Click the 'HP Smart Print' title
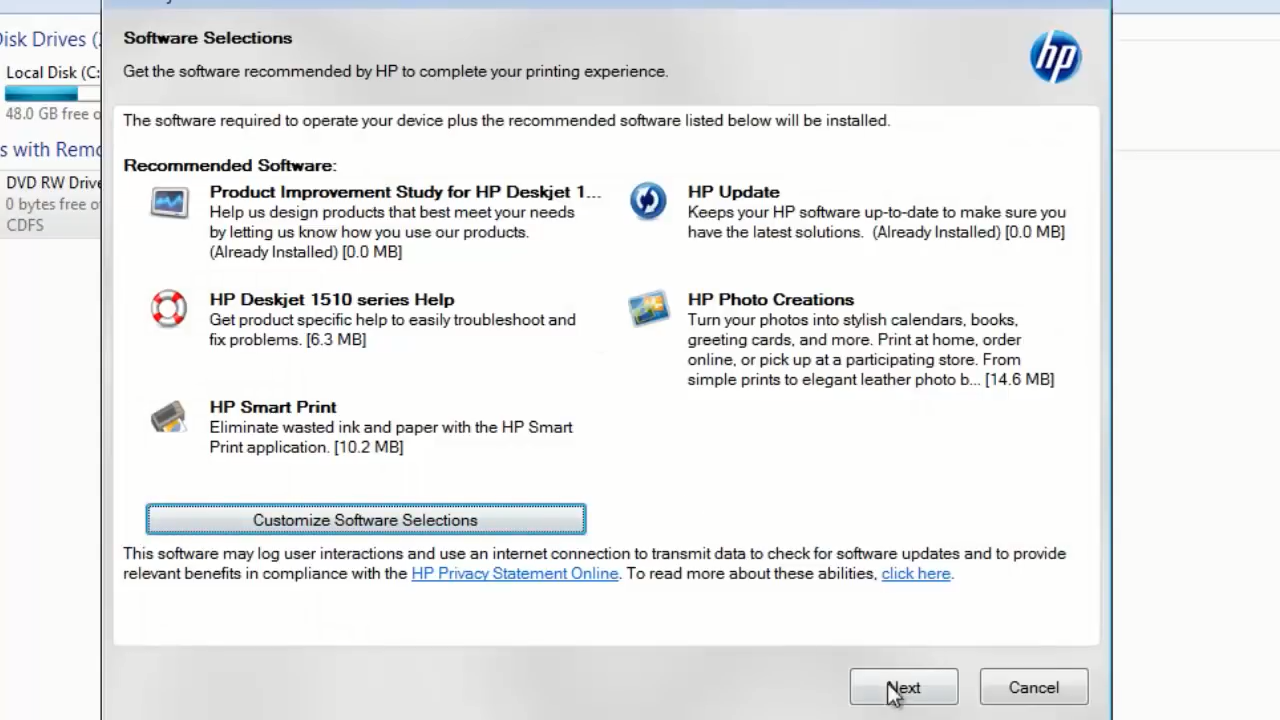The width and height of the screenshot is (1280, 720). (x=273, y=407)
